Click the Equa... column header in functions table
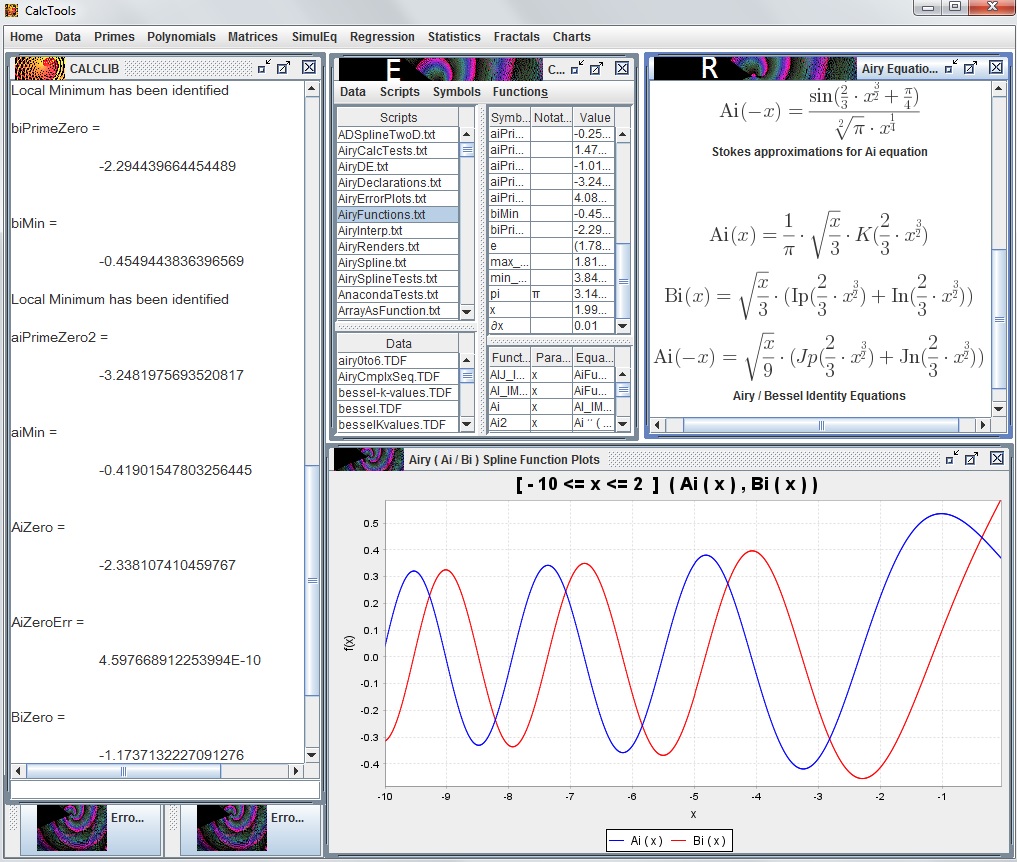This screenshot has height=862, width=1017. 592,358
